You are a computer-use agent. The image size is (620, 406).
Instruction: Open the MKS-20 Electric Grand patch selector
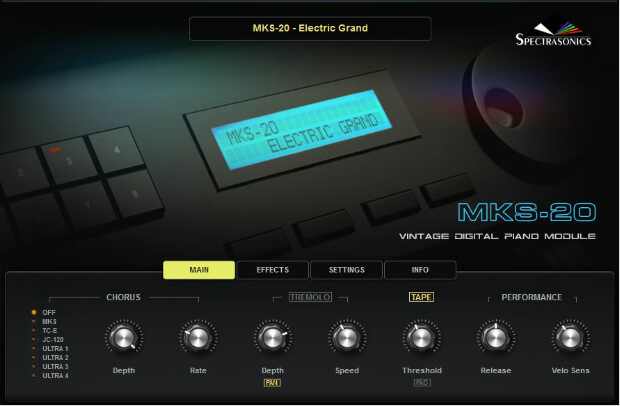310,28
